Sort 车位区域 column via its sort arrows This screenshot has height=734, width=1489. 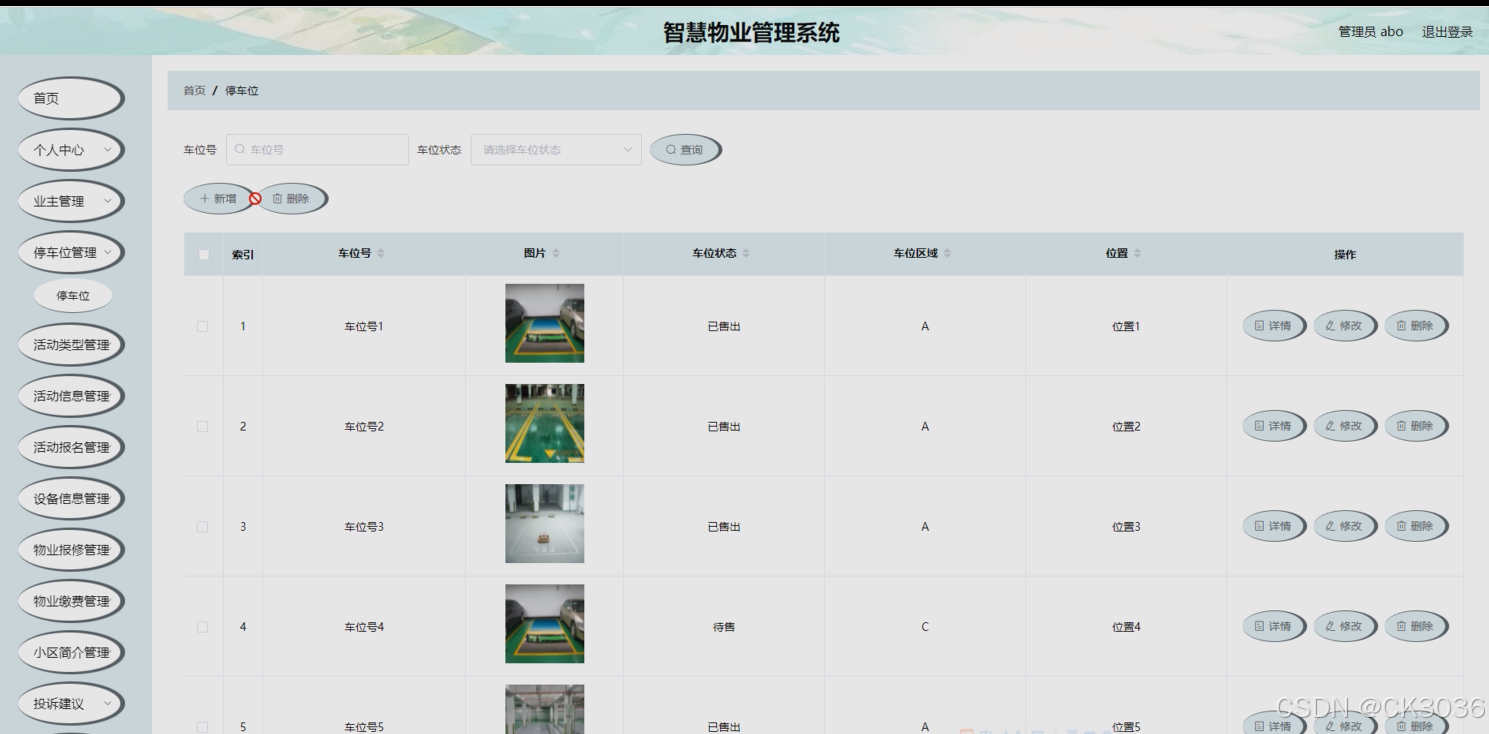[947, 254]
